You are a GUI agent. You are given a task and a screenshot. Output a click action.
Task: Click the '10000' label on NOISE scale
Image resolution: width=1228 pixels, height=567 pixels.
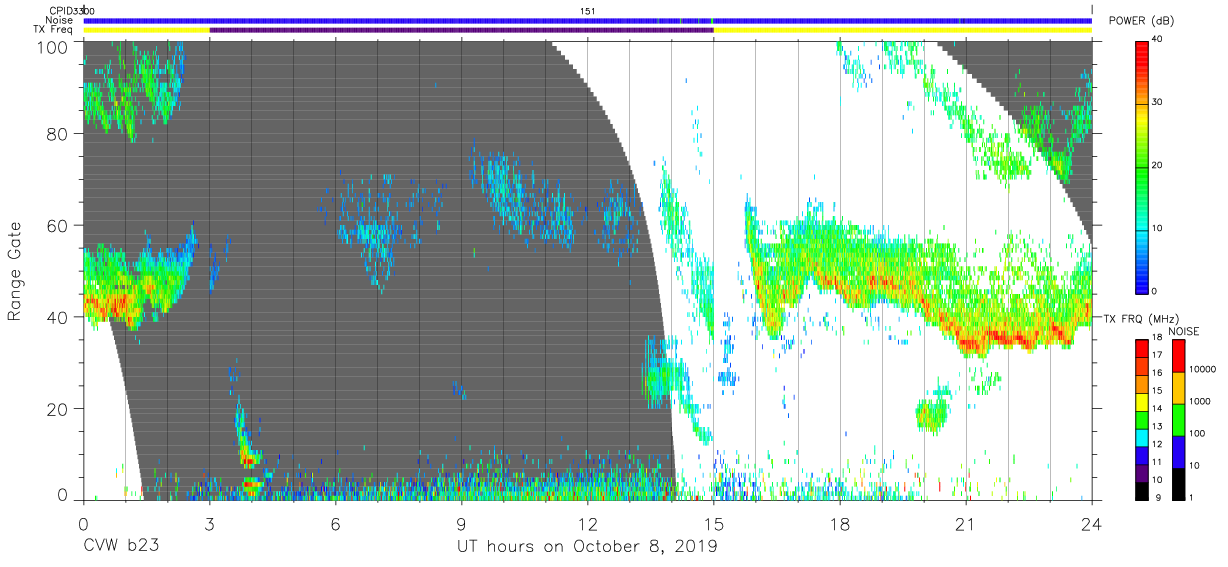pyautogui.click(x=1203, y=370)
